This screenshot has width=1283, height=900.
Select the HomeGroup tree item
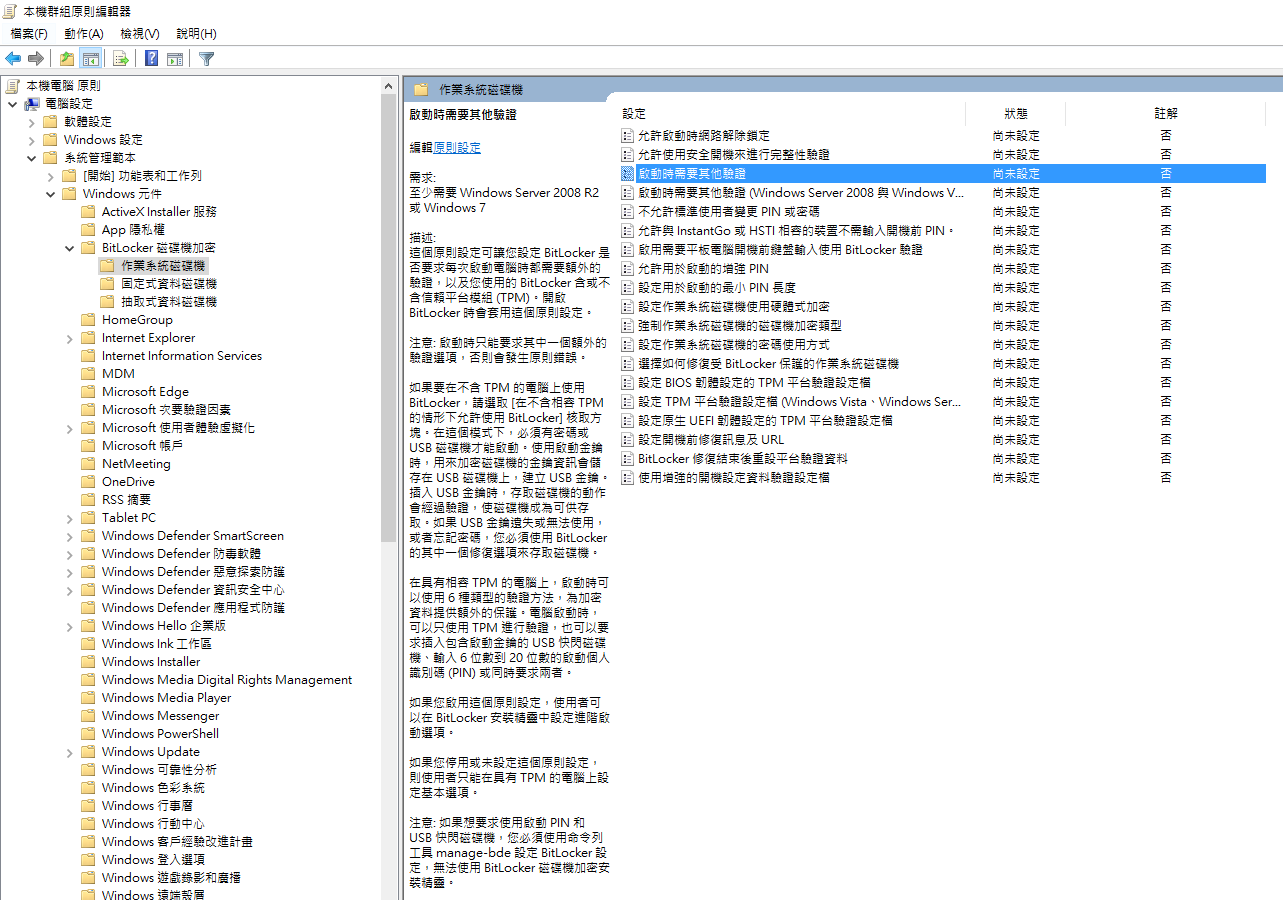[137, 320]
